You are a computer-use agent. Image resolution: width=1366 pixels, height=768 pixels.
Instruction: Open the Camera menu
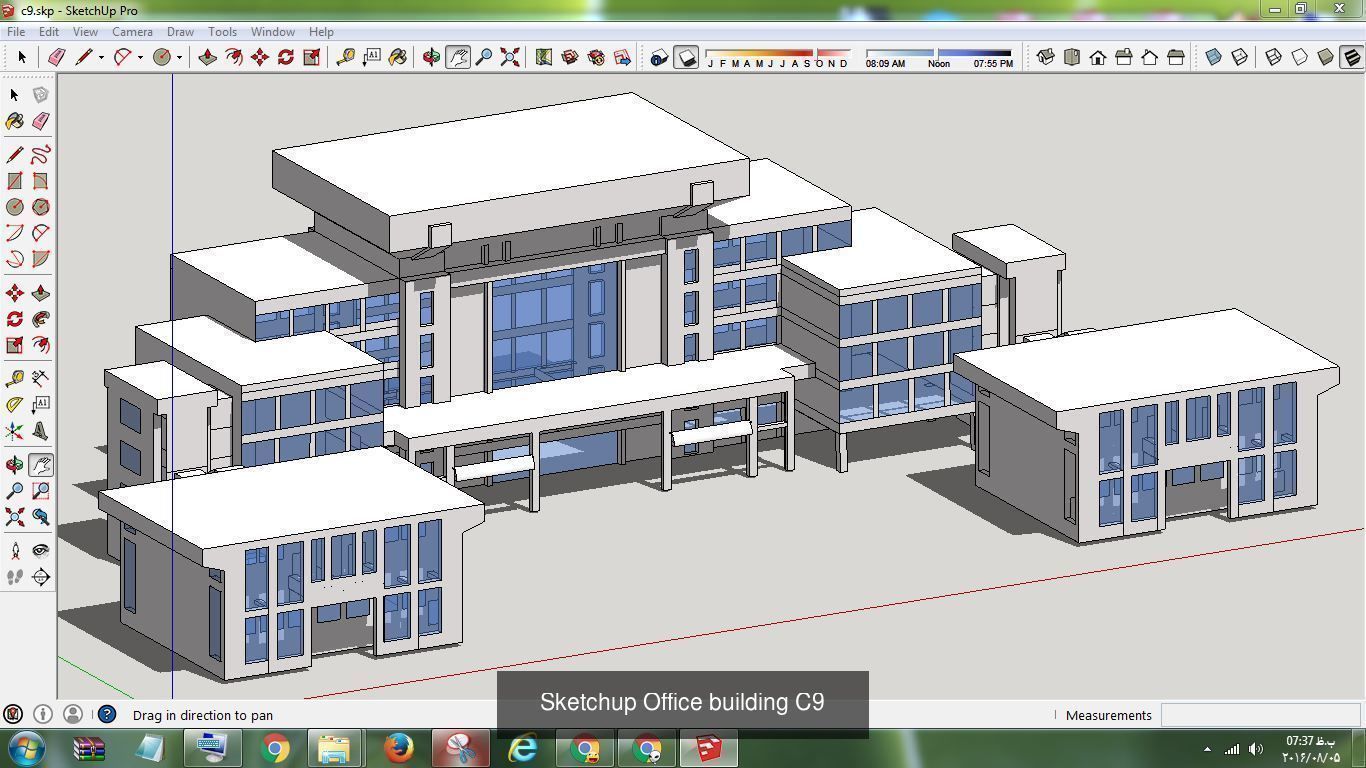pos(132,32)
